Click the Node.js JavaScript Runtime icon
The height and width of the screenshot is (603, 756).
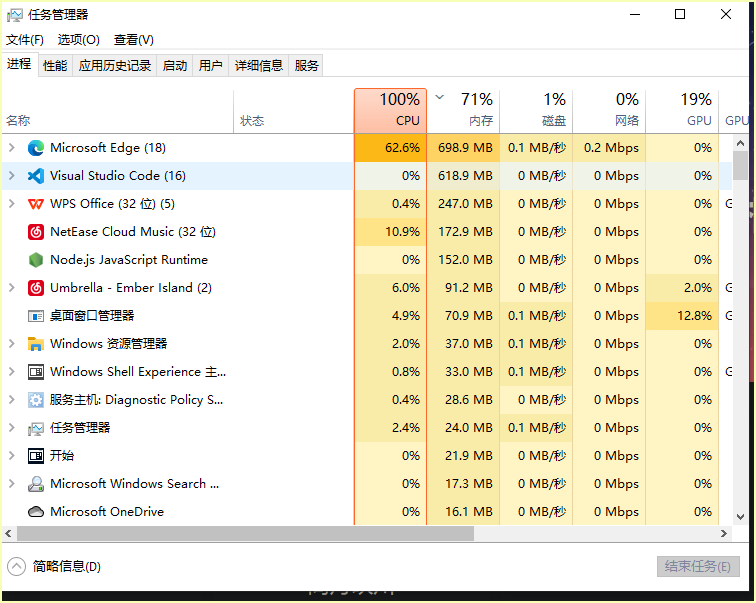pos(36,260)
